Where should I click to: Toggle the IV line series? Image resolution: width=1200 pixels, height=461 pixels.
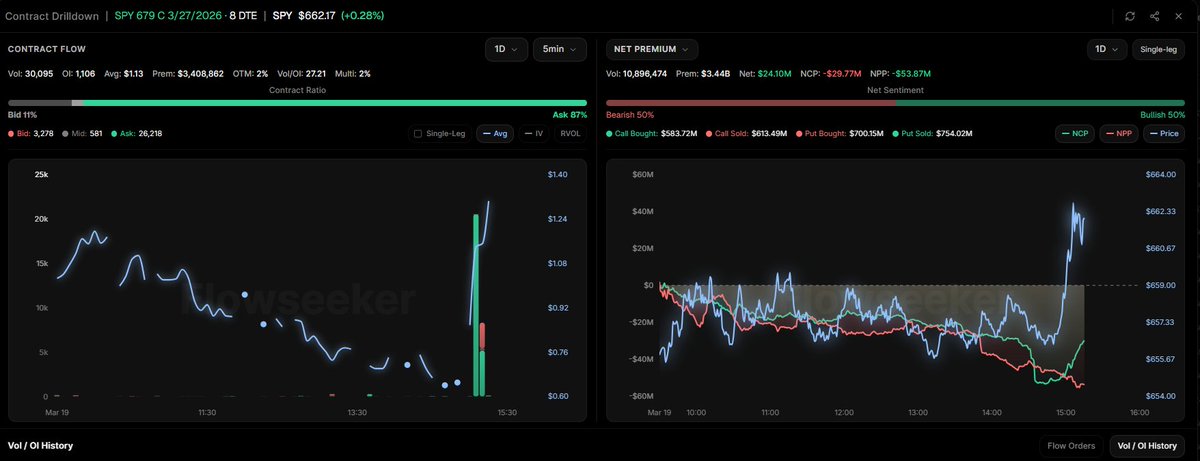(x=533, y=133)
